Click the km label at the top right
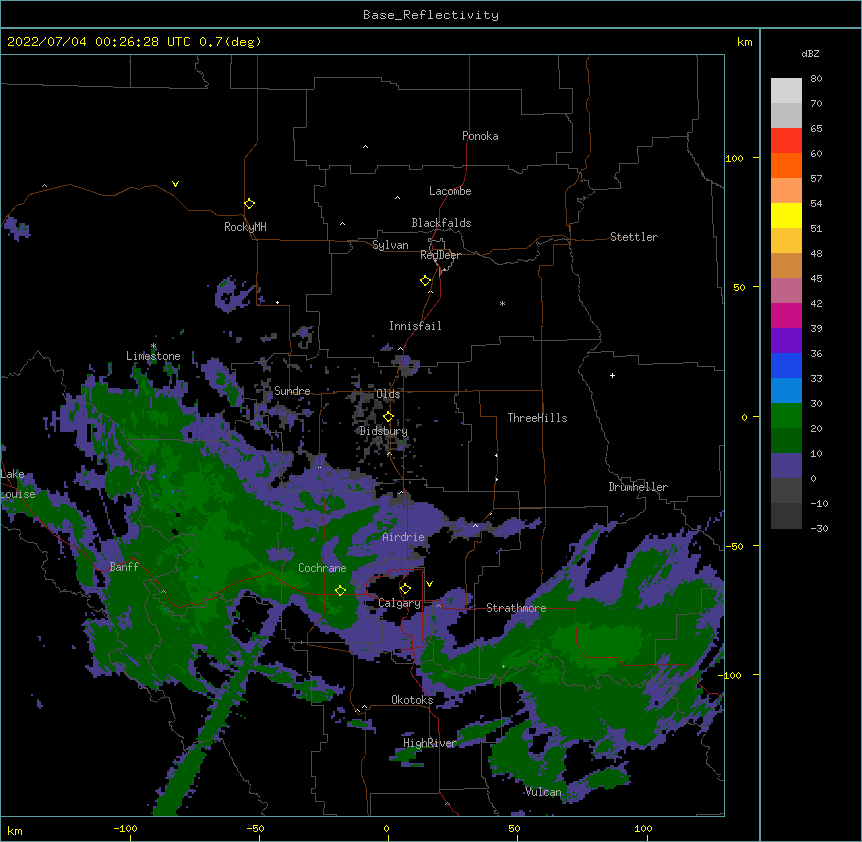Viewport: 862px width, 842px height. click(x=744, y=42)
